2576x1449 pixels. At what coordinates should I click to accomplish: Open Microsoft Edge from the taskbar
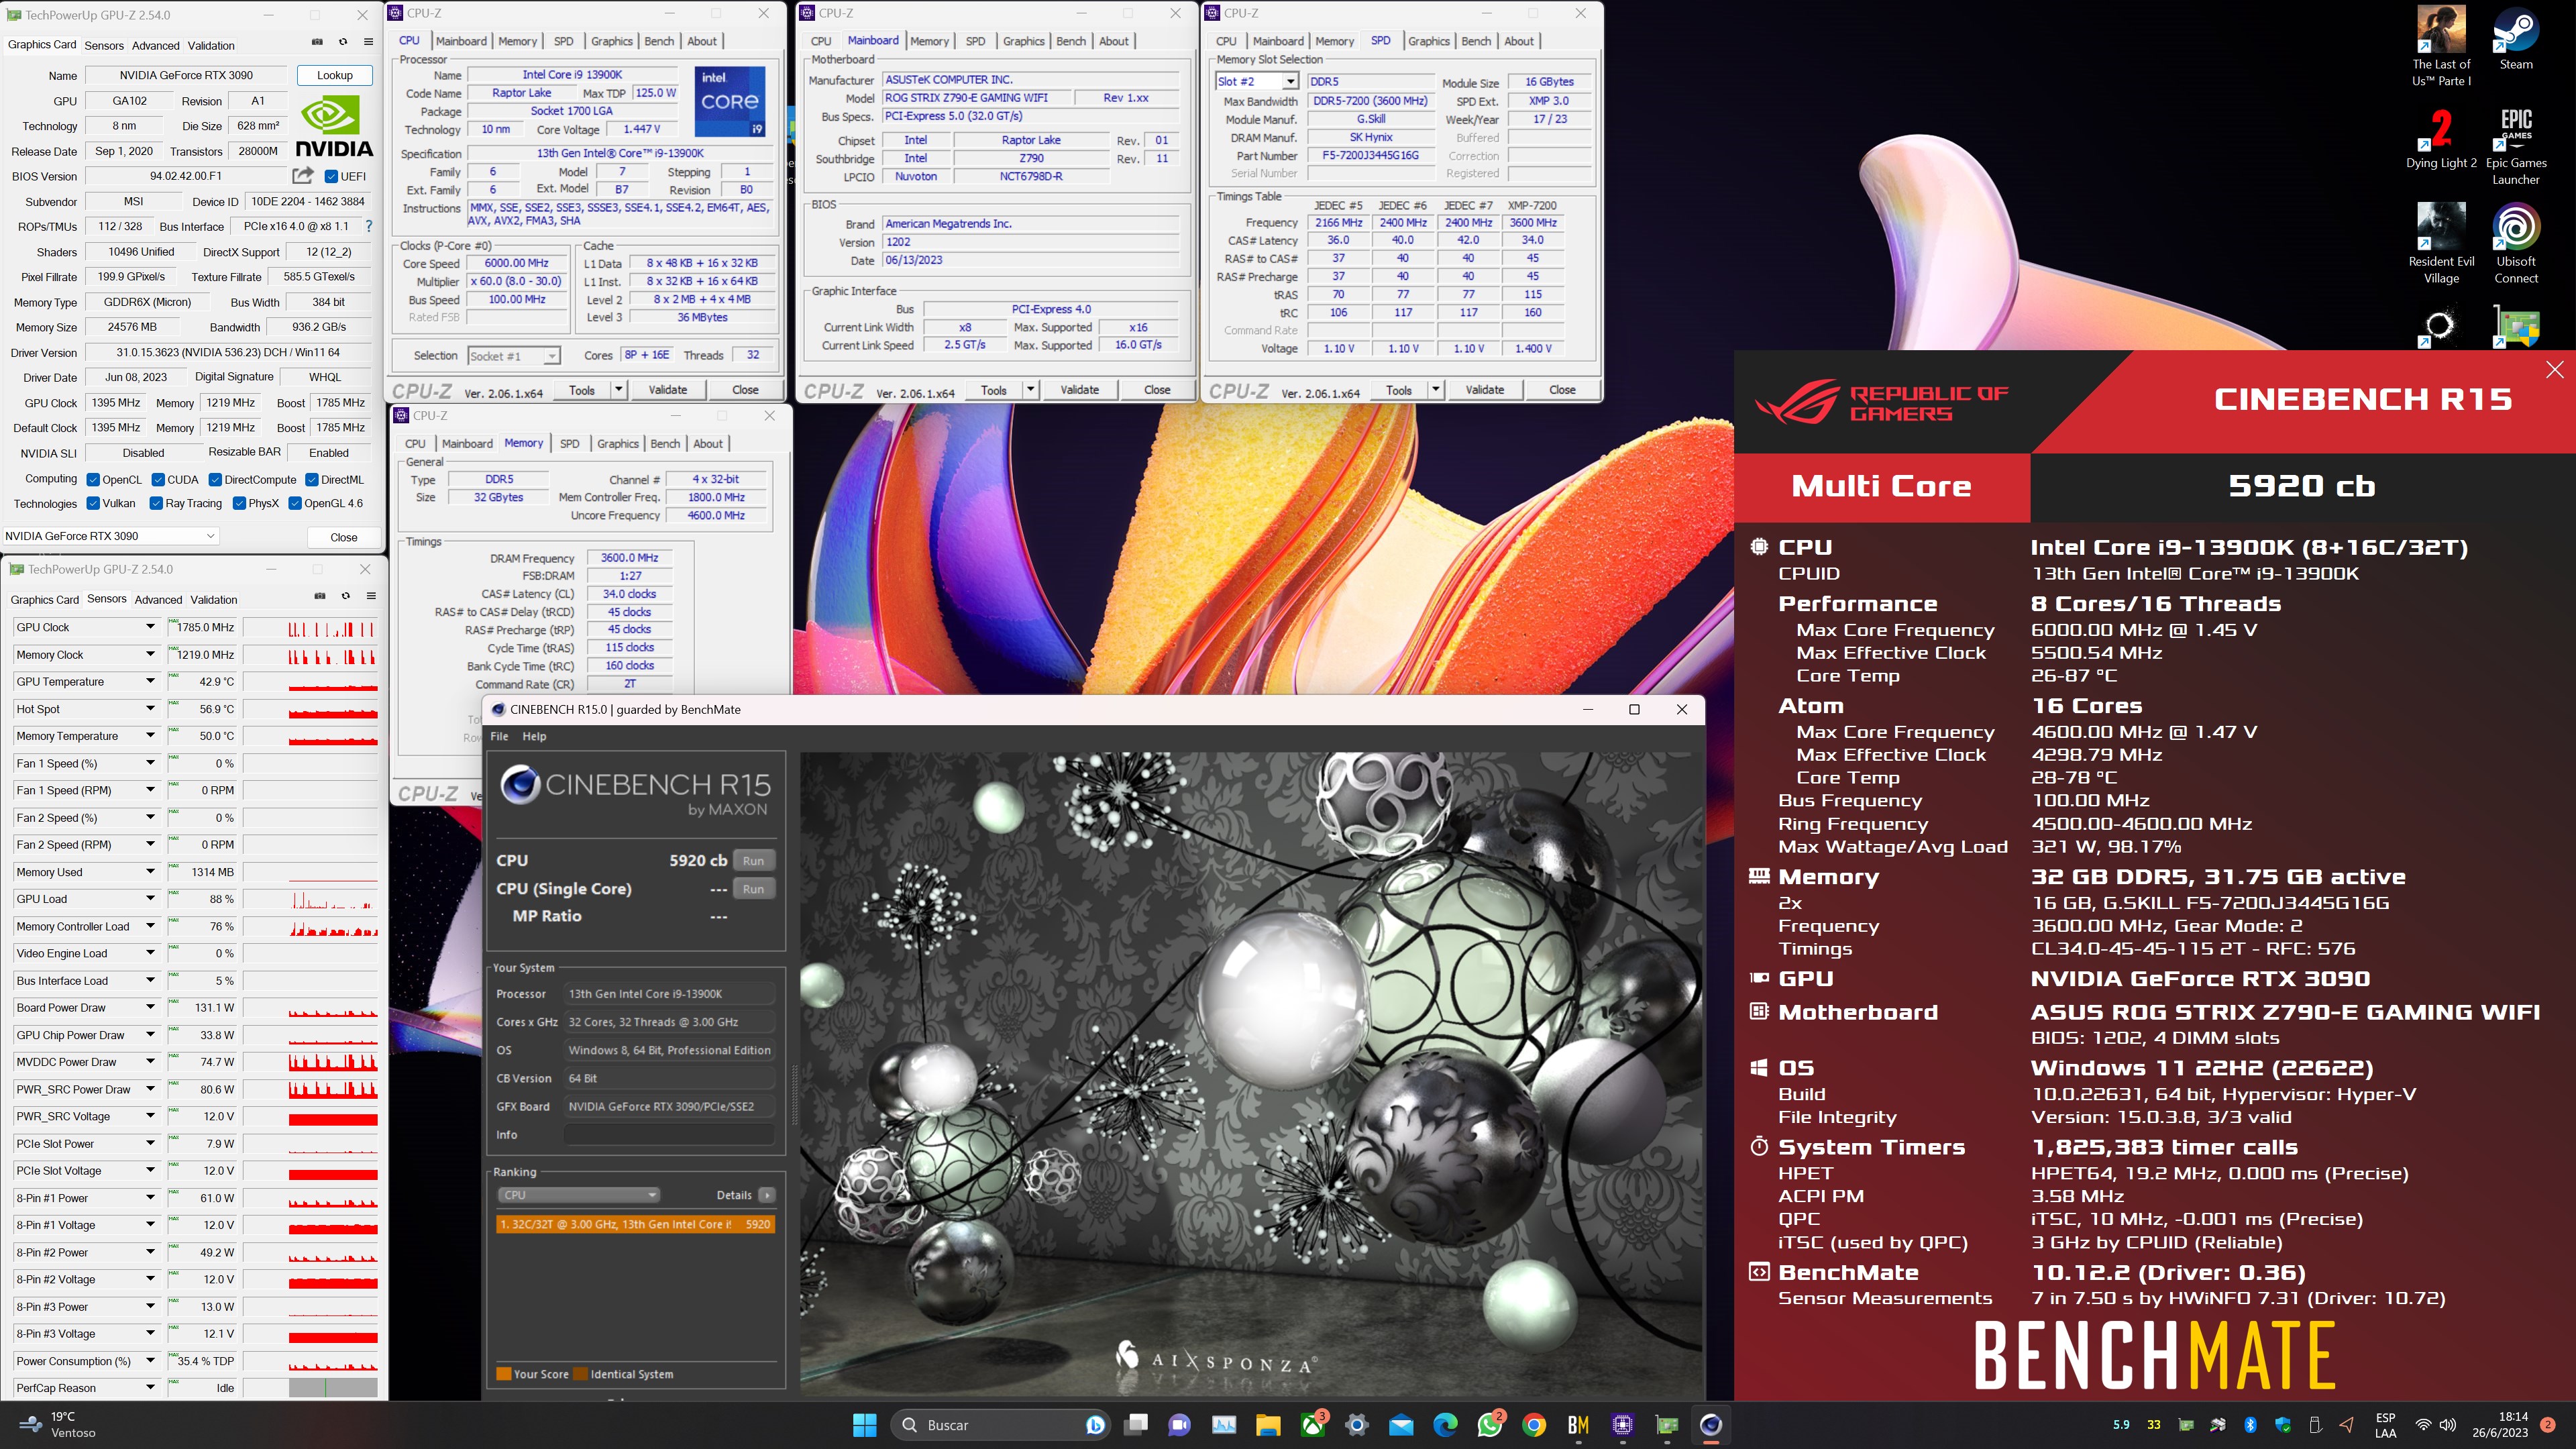pyautogui.click(x=1445, y=1425)
